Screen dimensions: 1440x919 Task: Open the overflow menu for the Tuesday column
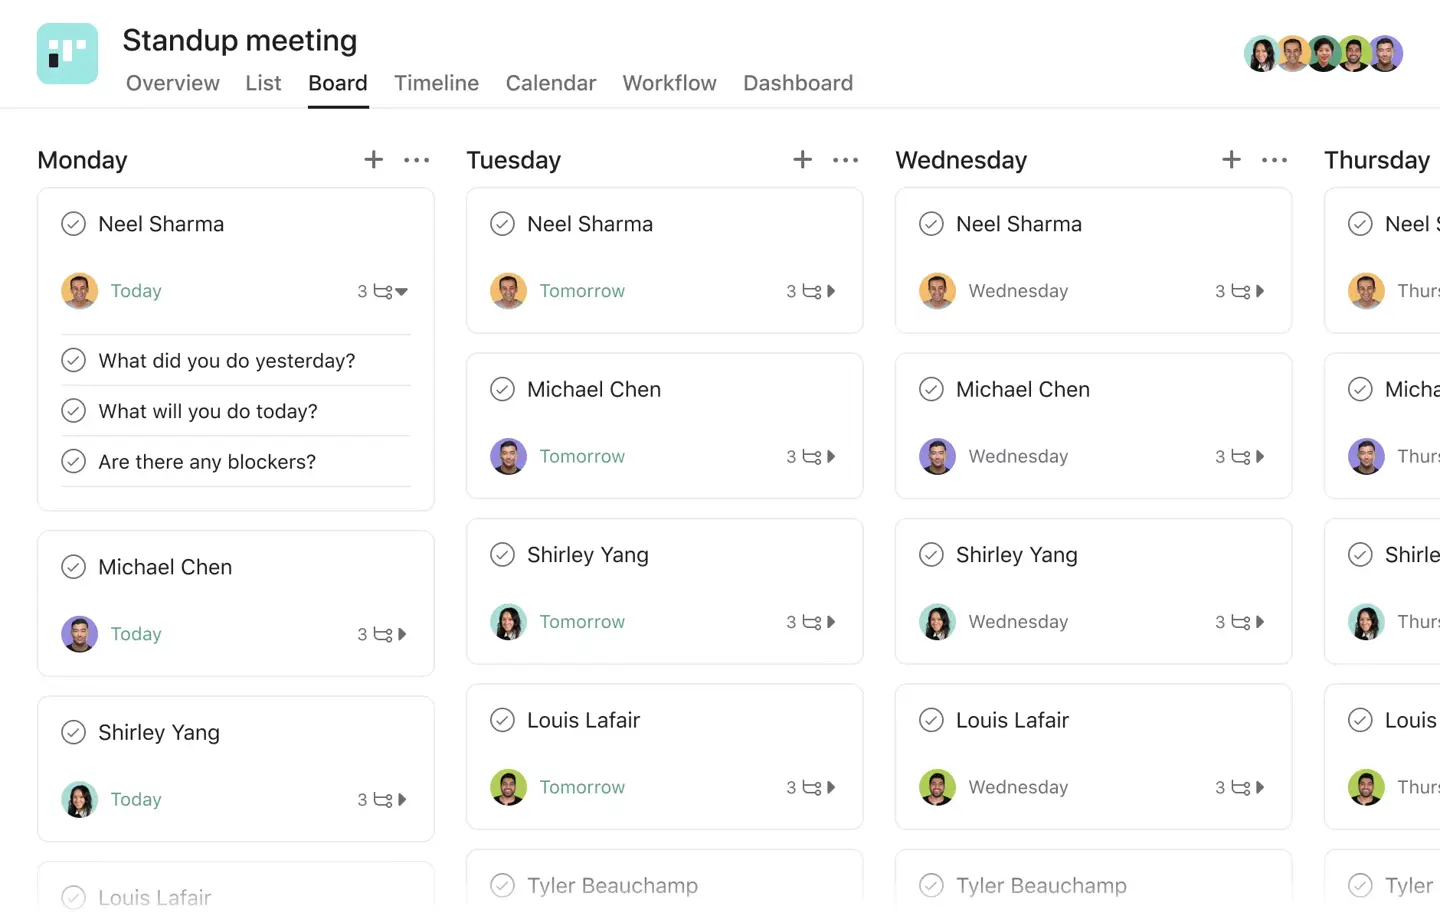(x=845, y=159)
